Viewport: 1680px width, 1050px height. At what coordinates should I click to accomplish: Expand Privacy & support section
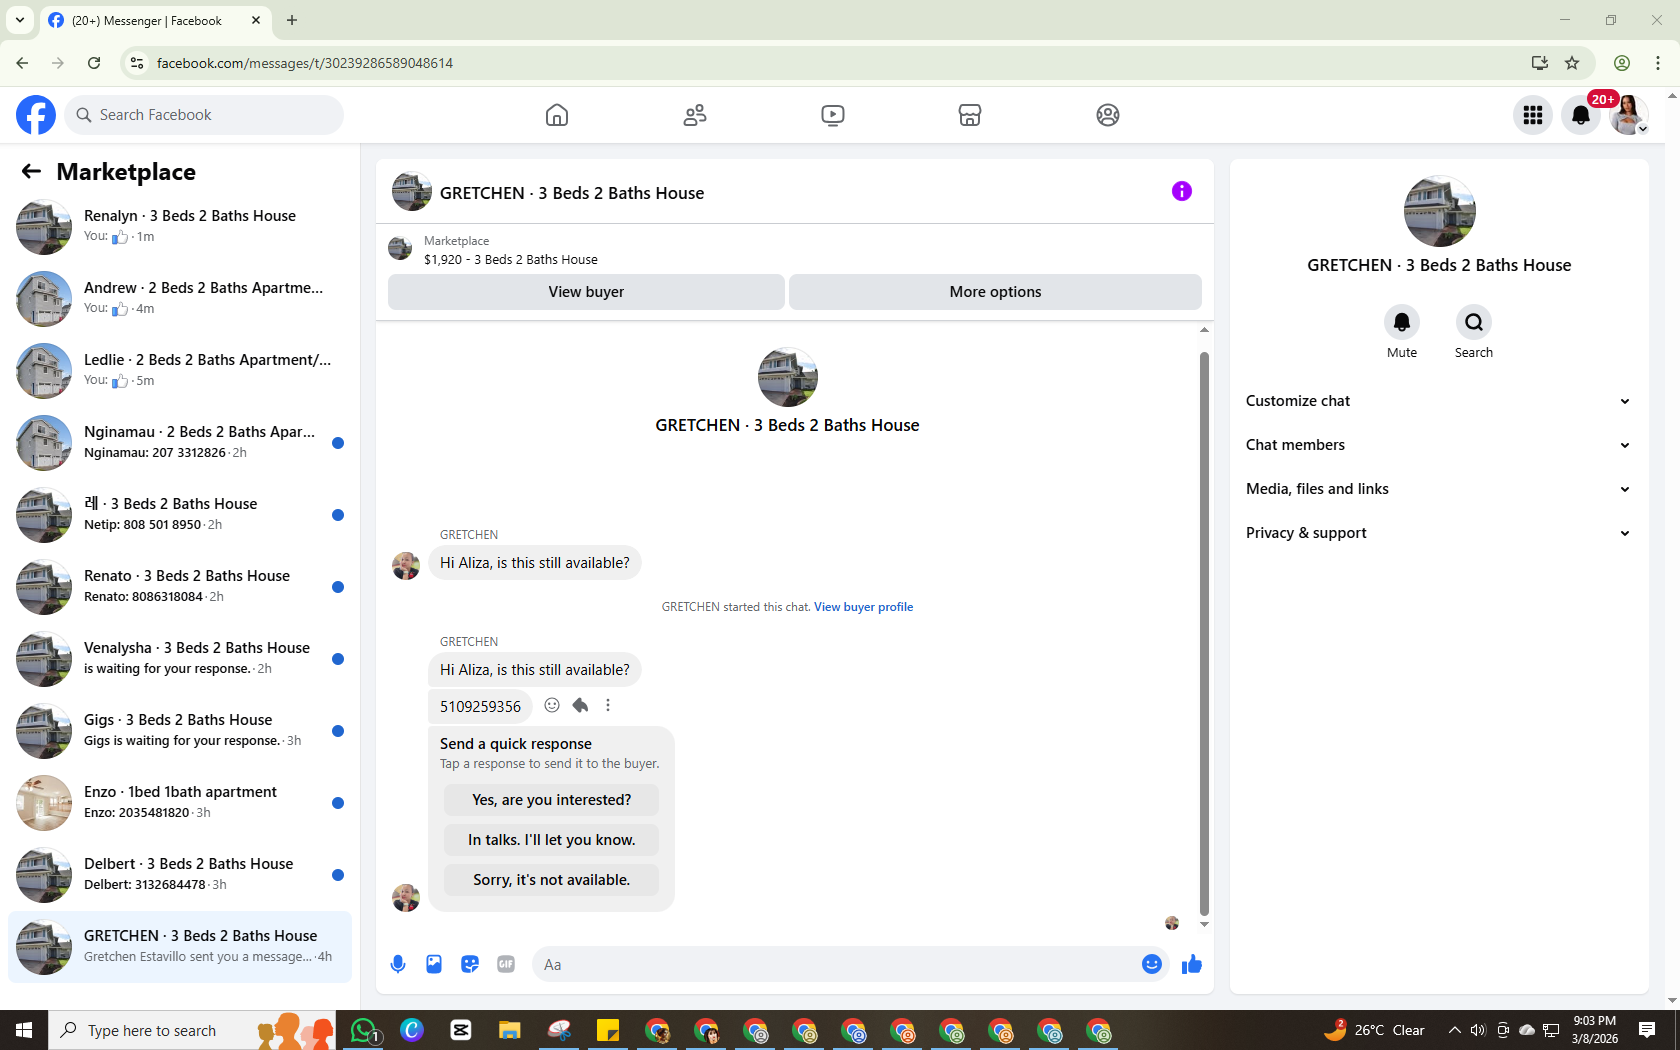click(1439, 533)
